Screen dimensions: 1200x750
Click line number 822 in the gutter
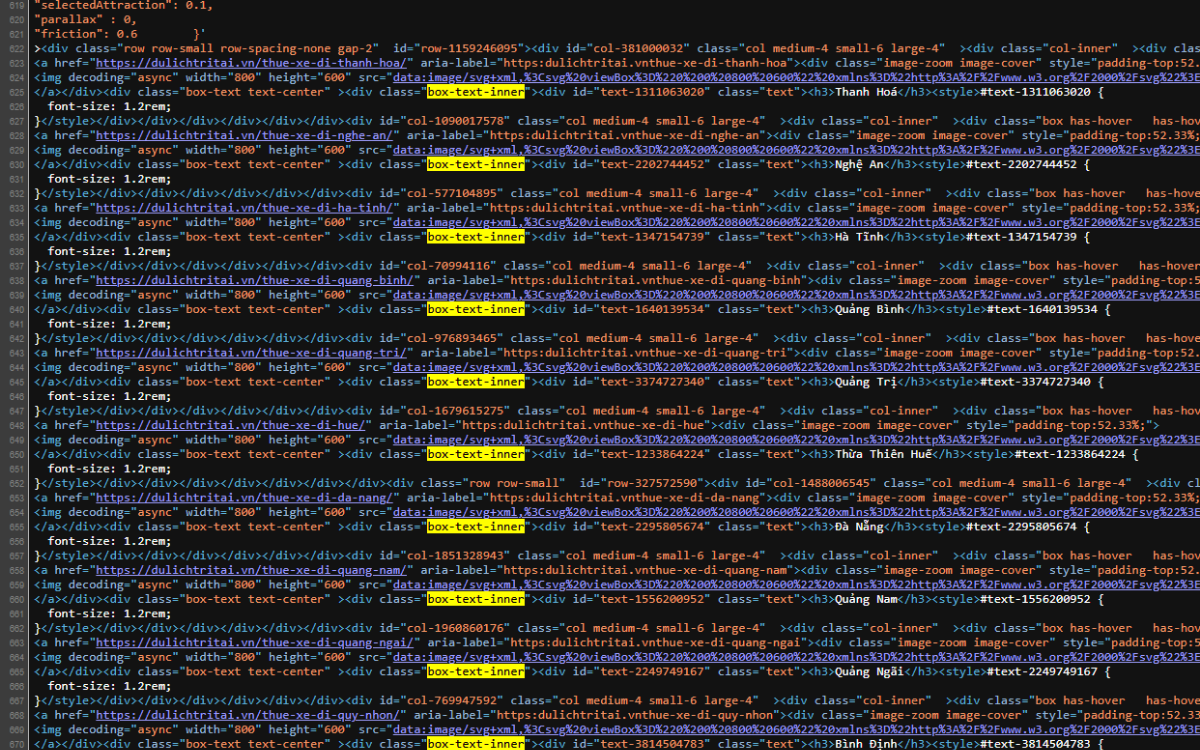(18, 48)
